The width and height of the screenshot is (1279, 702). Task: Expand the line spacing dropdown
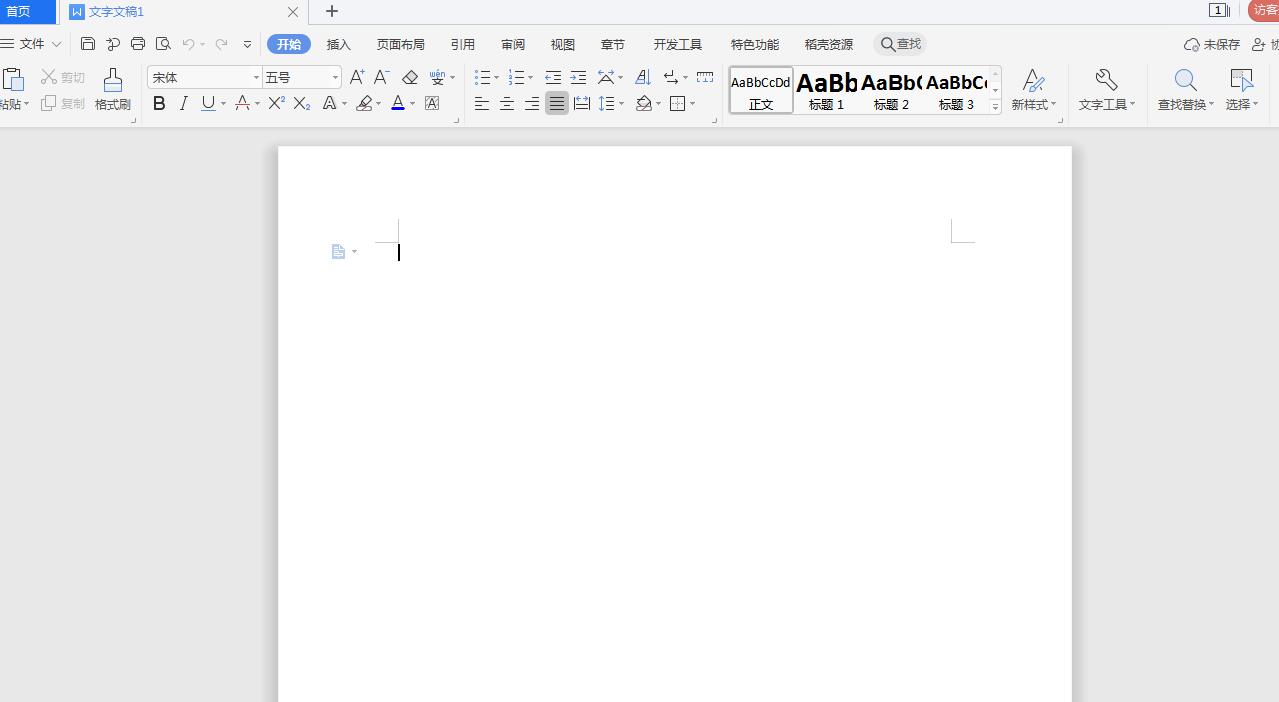[x=622, y=104]
